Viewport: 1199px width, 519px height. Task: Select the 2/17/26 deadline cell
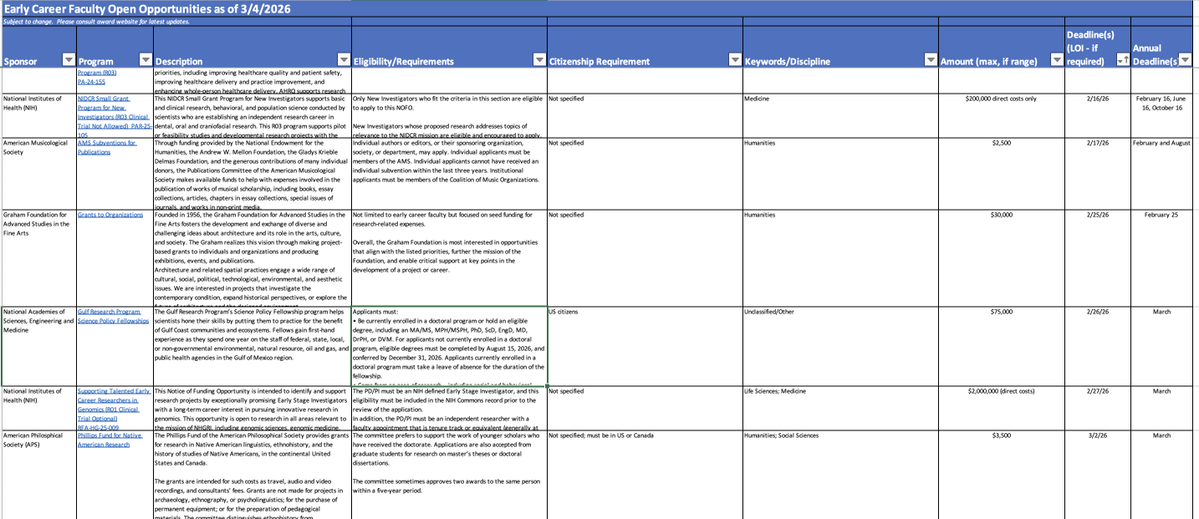pyautogui.click(x=1097, y=173)
